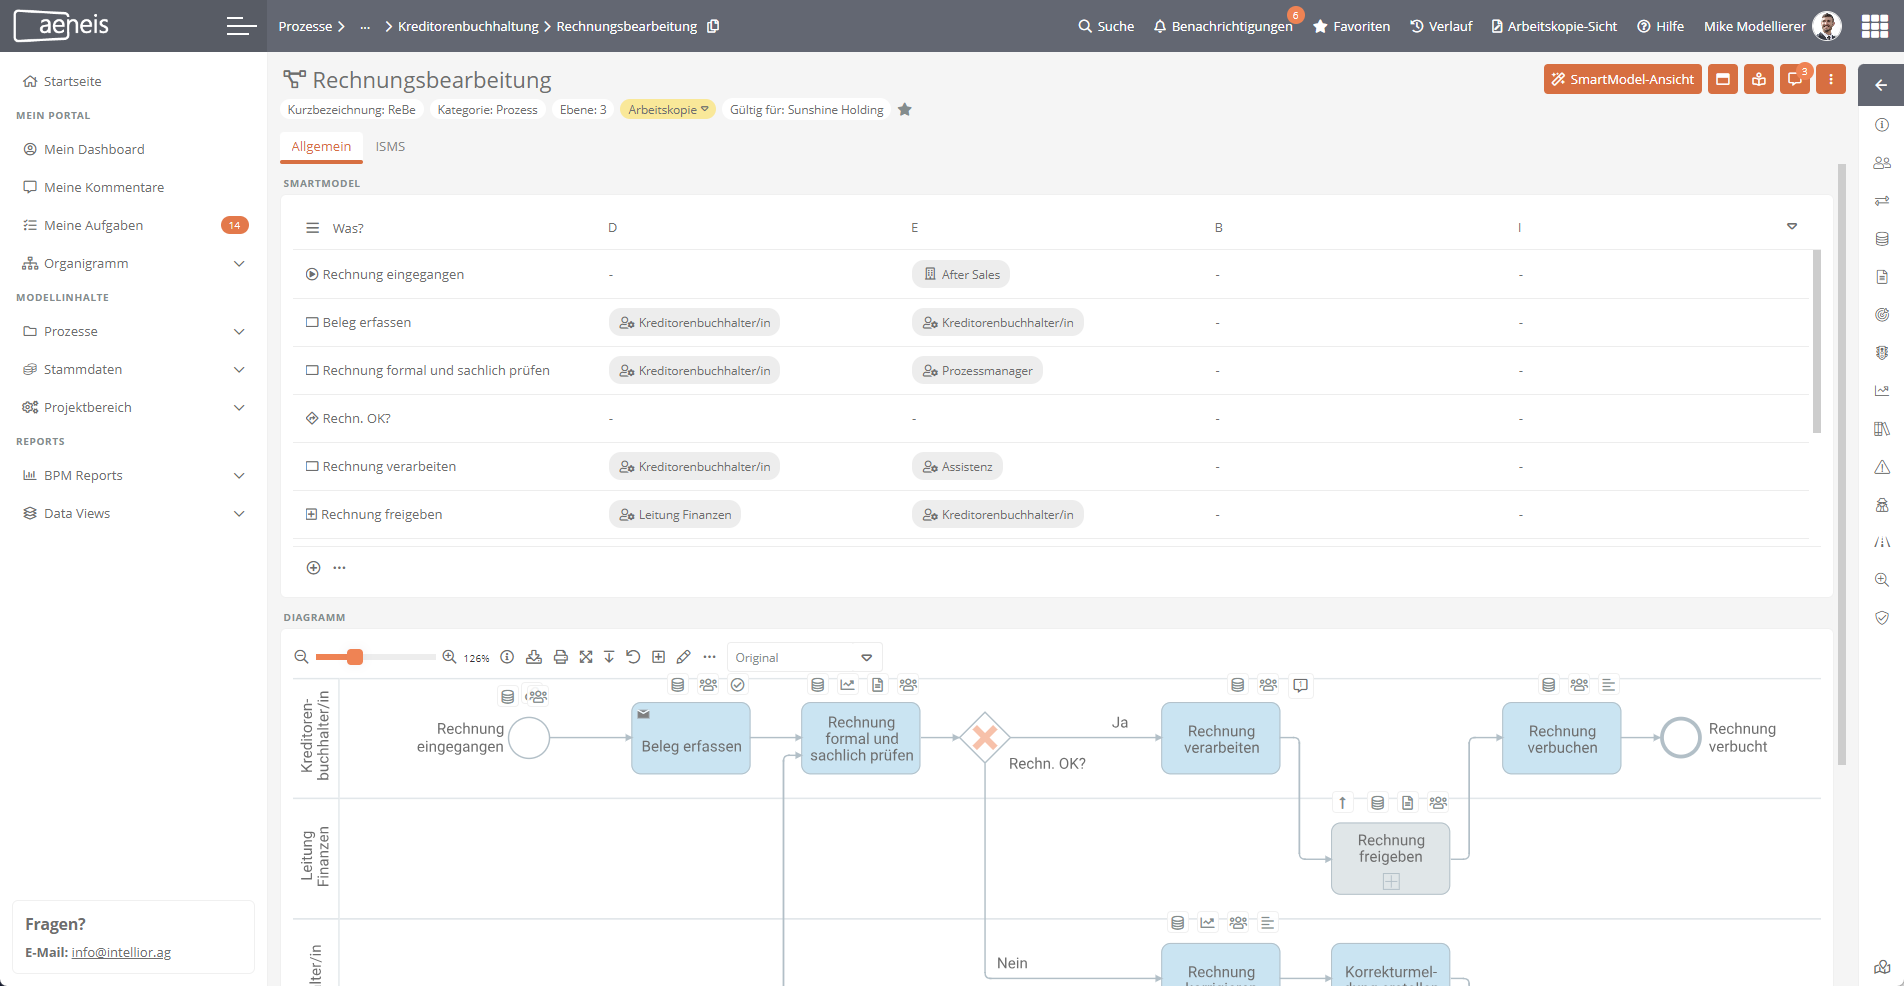Open diagram edit pencil tool
This screenshot has width=1904, height=986.
point(684,657)
